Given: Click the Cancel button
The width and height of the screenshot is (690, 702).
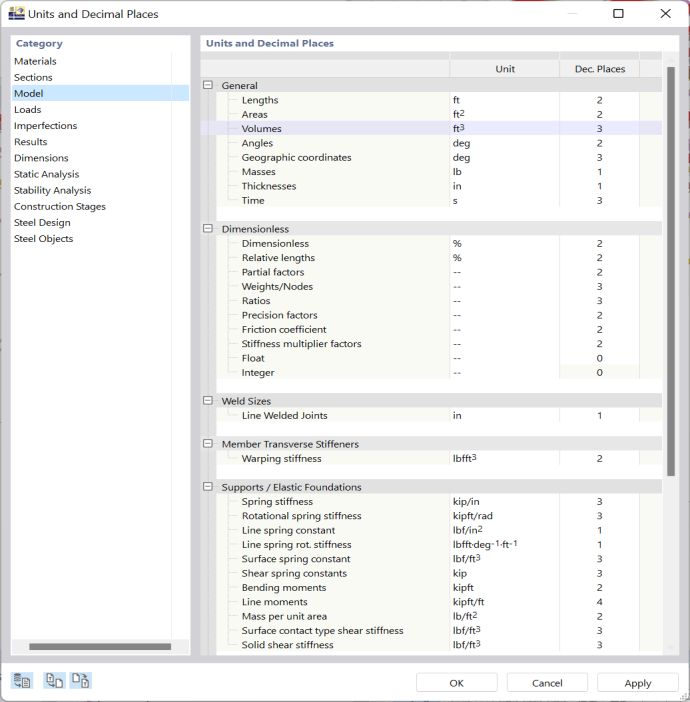Looking at the screenshot, I should 547,683.
